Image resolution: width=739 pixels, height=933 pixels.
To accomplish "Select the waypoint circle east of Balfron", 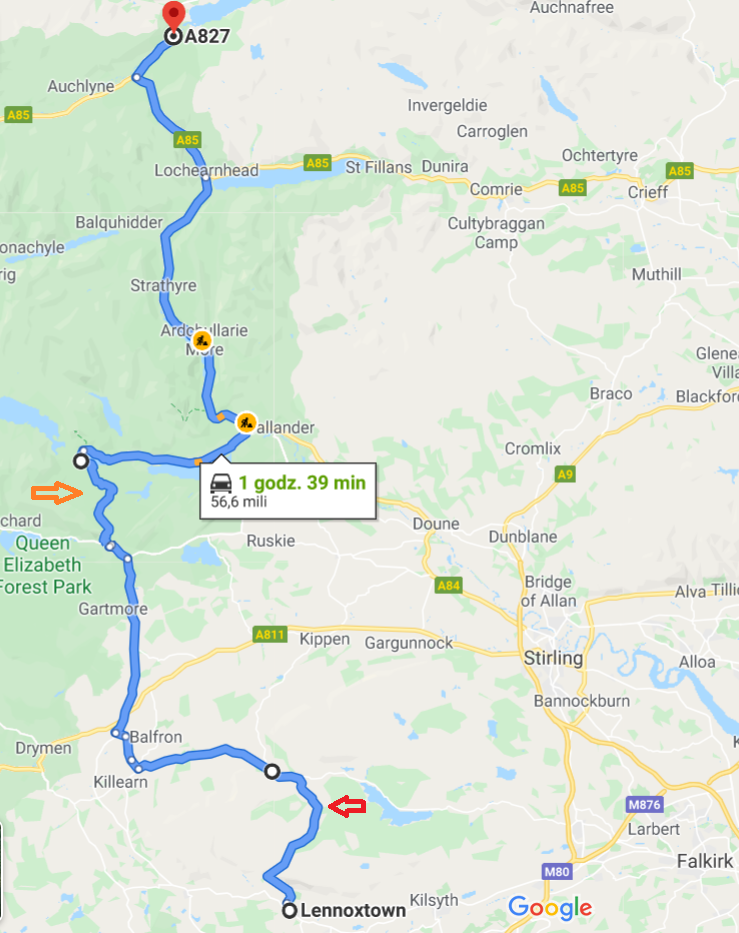I will (x=272, y=772).
